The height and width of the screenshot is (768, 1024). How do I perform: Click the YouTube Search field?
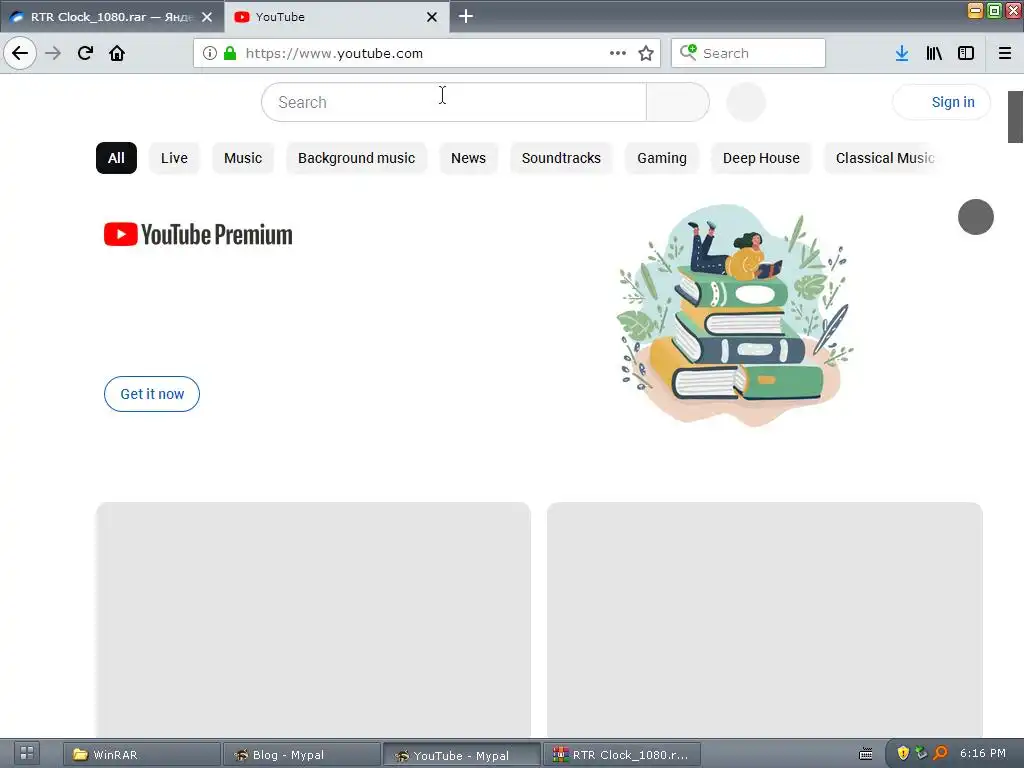(454, 102)
